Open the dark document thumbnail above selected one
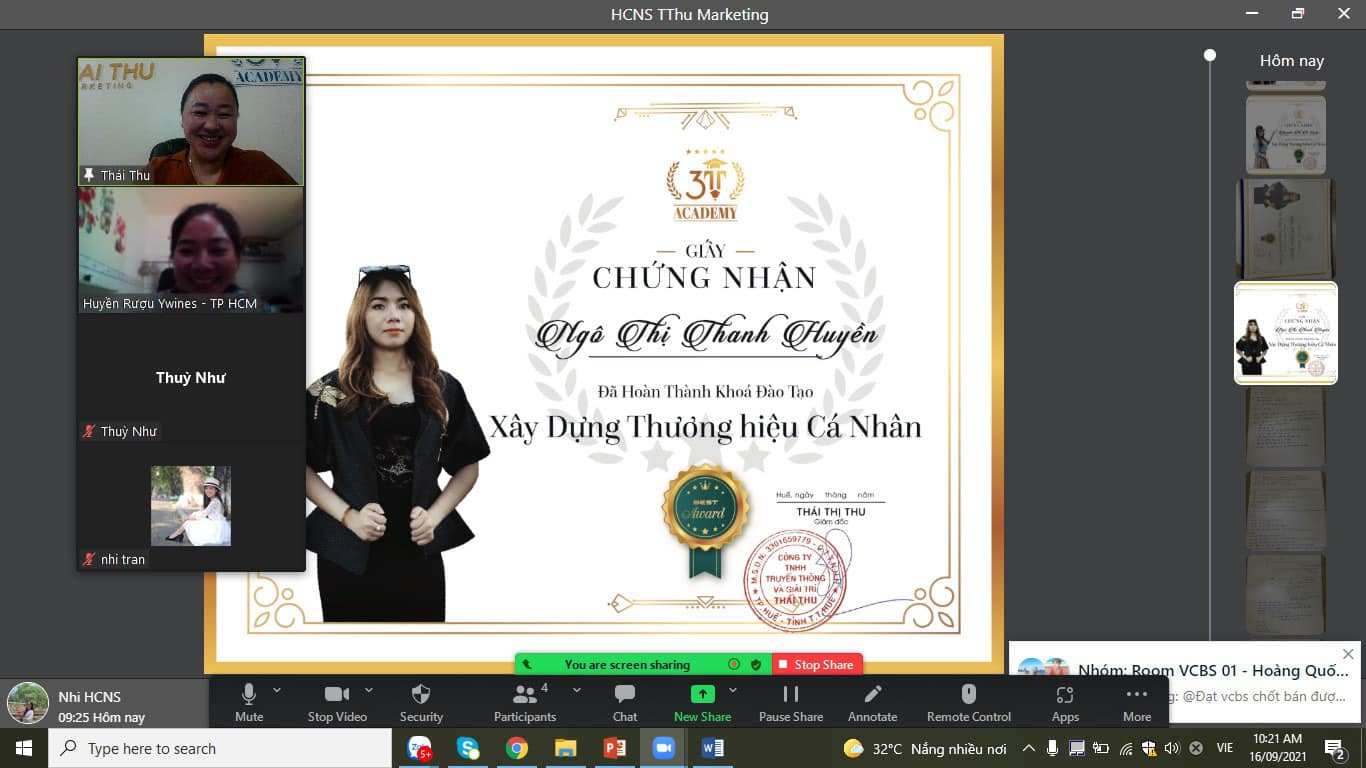 1286,229
